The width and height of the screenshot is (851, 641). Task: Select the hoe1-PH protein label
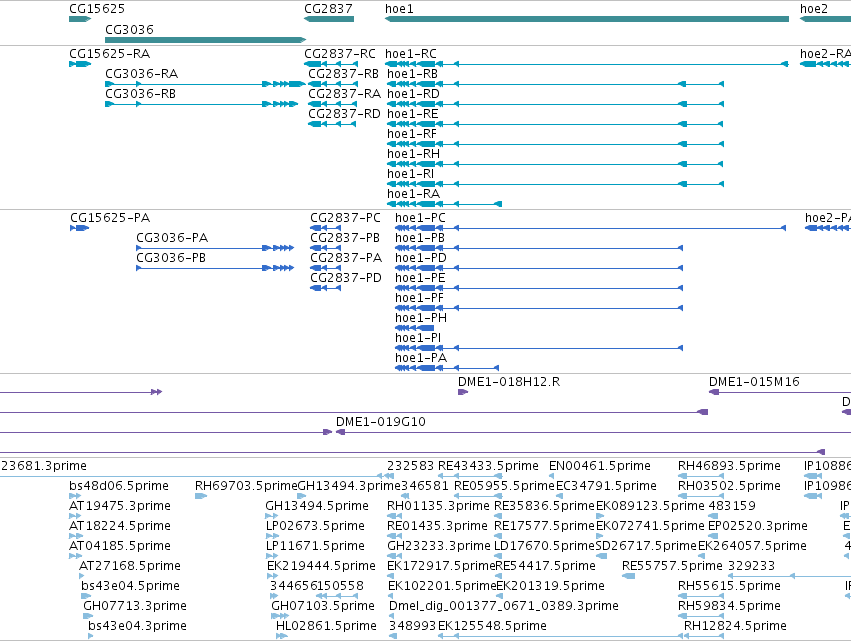(x=421, y=318)
